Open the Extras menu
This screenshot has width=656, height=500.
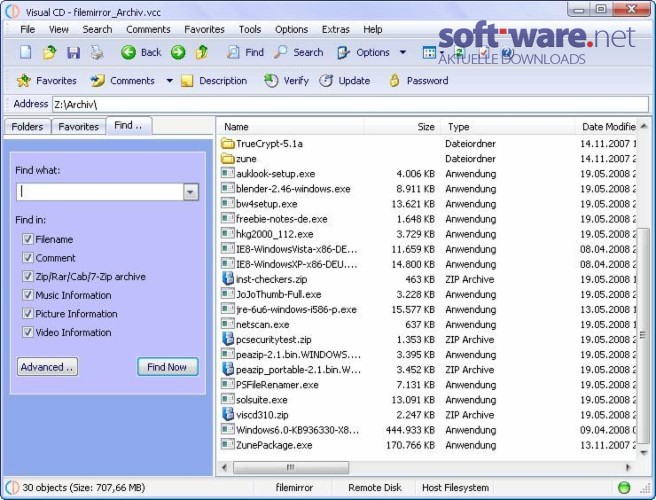point(336,29)
